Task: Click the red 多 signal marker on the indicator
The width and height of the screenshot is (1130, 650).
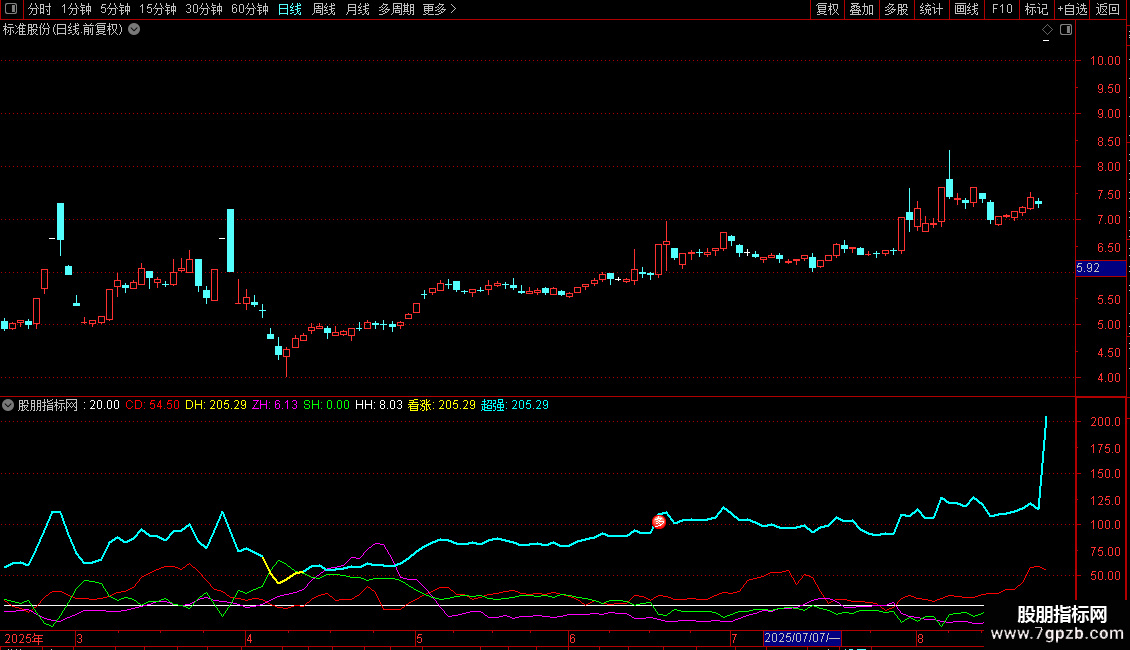Action: click(659, 522)
